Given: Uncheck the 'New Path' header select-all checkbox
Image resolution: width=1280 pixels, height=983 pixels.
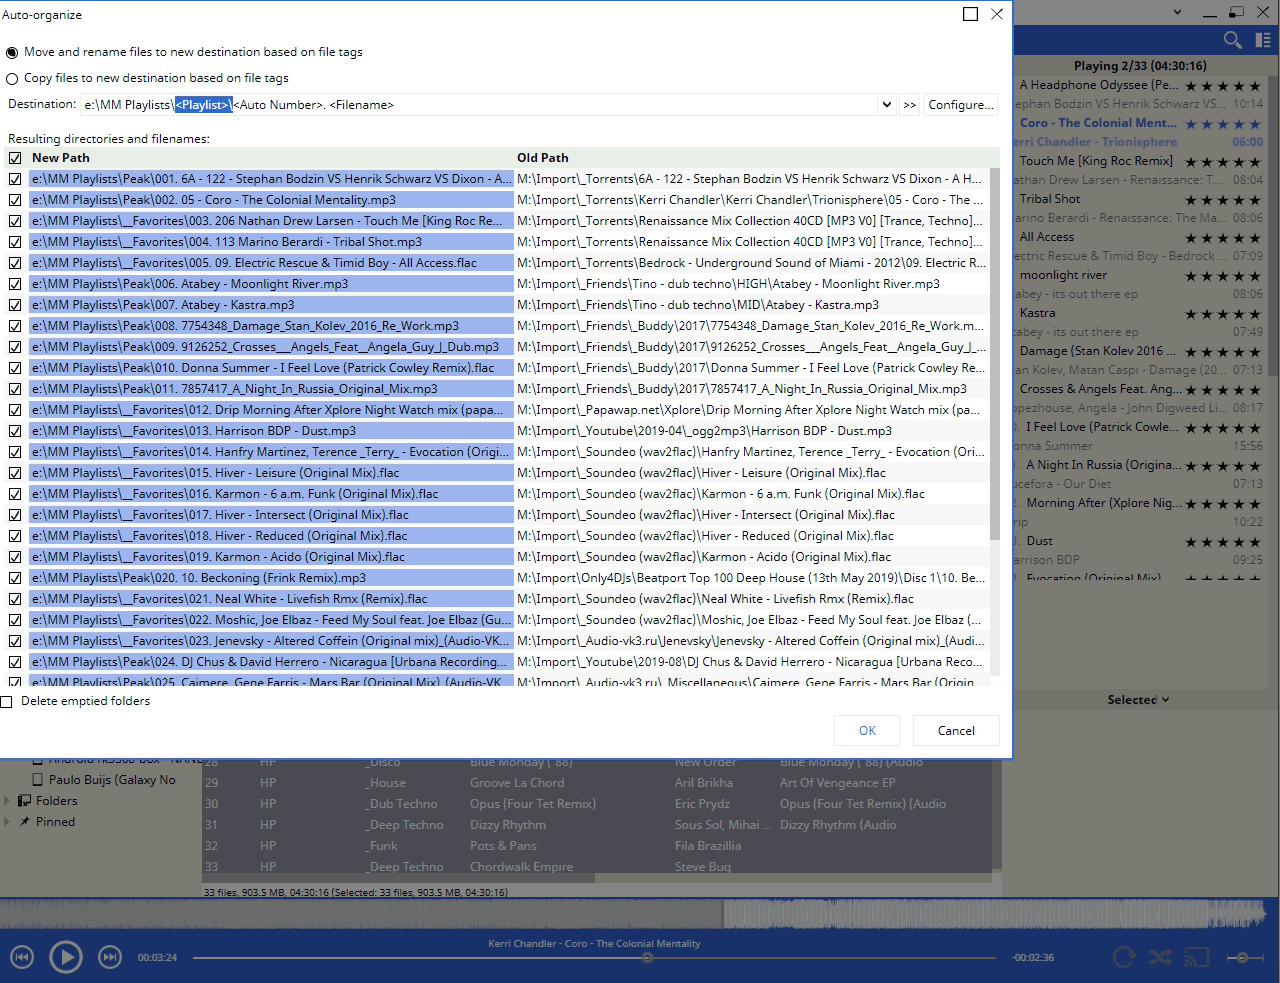Looking at the screenshot, I should click(15, 158).
